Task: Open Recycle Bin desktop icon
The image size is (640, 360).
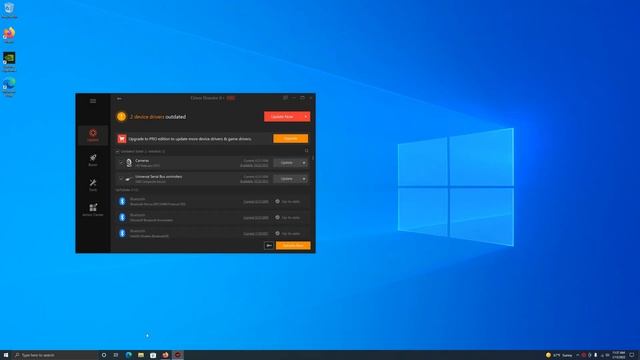Action: pos(9,10)
